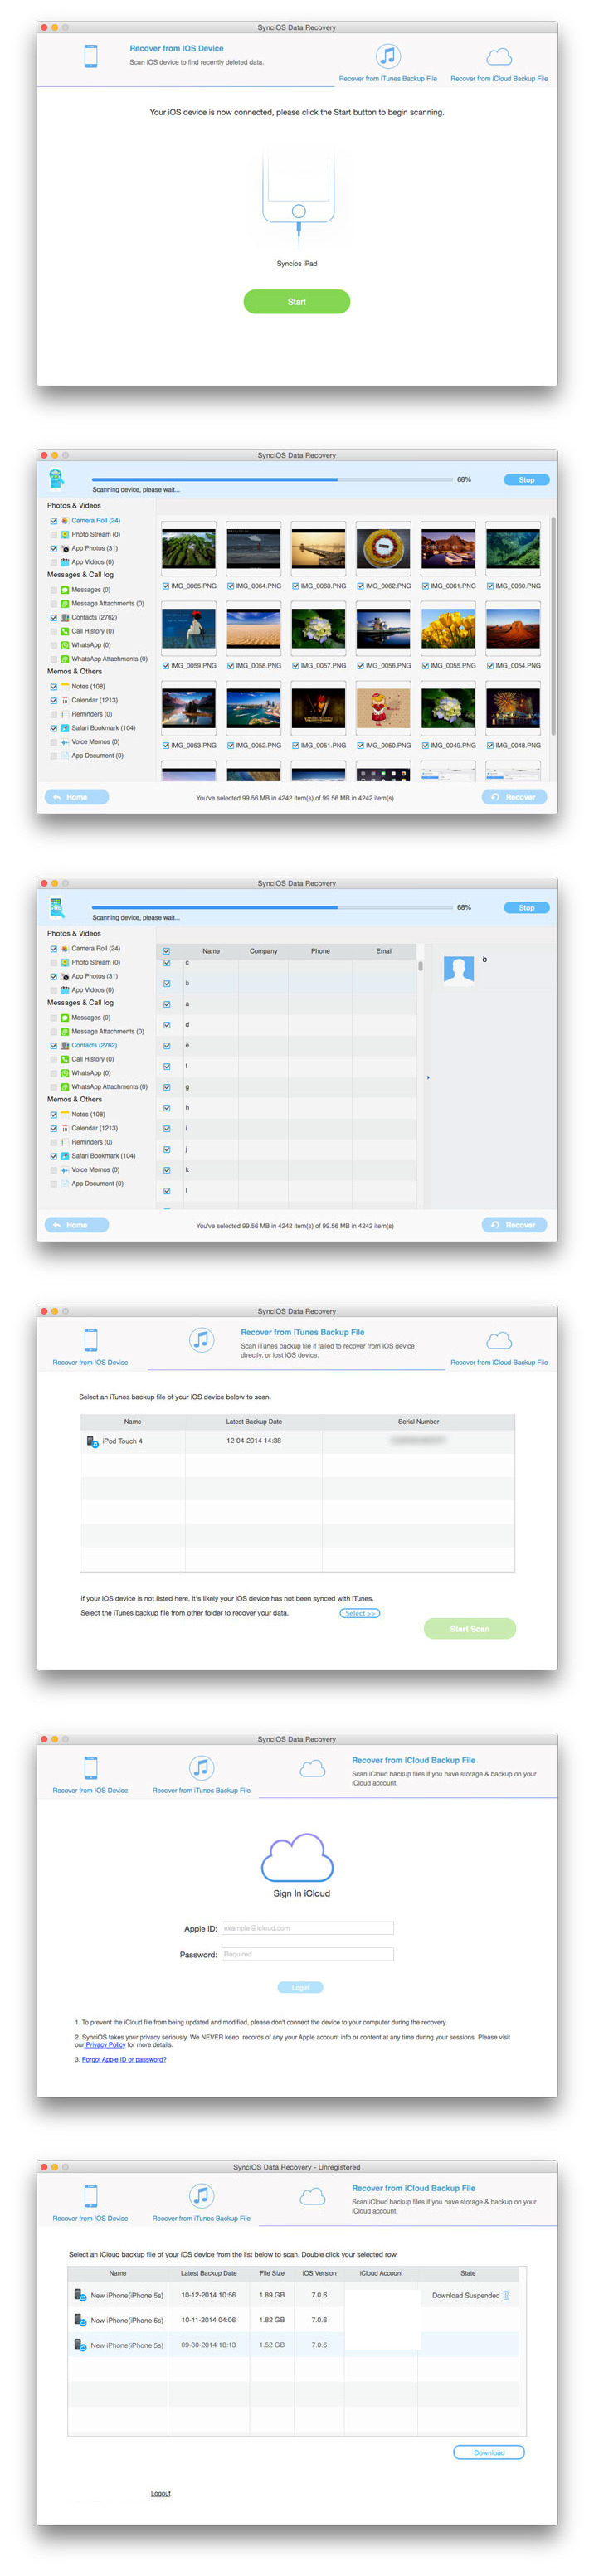Sort backups by Serial Number column
Viewport: 594px width, 2576px height.
(x=418, y=1421)
